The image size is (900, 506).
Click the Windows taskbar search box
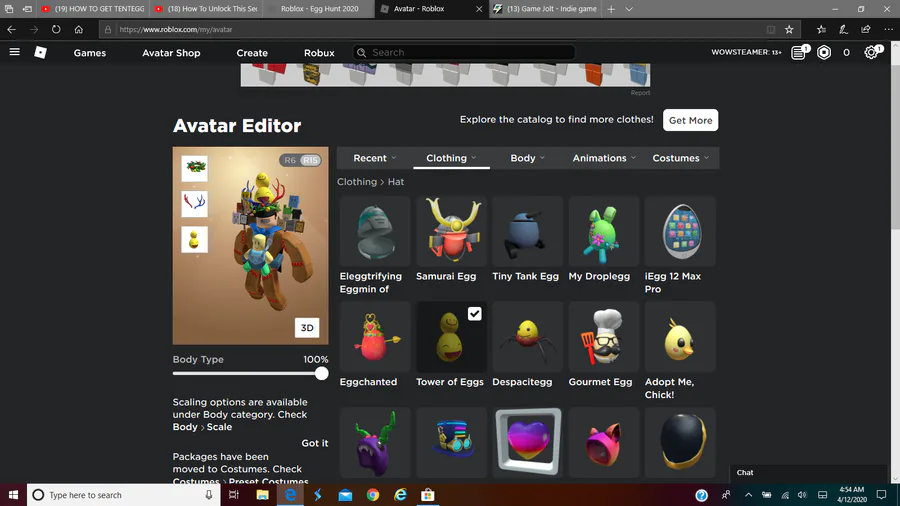point(123,495)
